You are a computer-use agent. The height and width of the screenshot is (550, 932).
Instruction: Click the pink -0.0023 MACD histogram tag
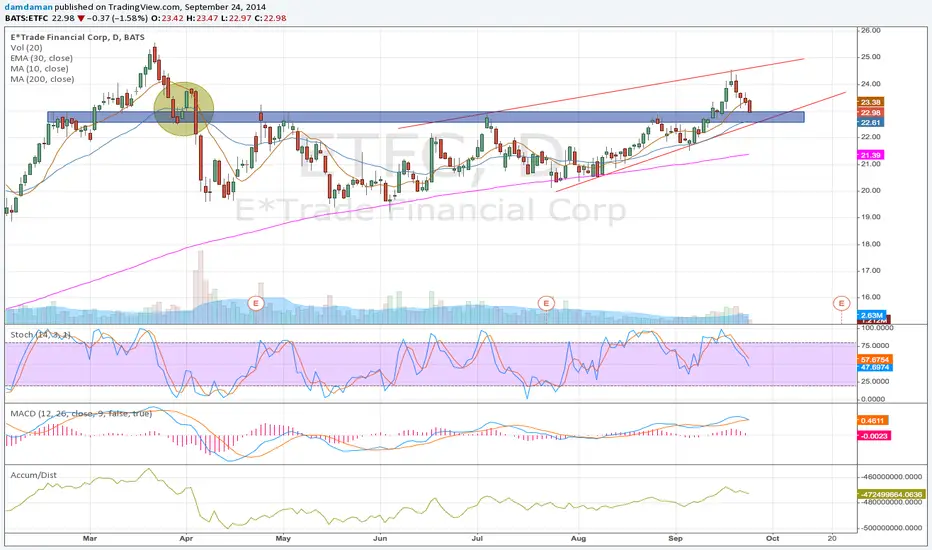[x=874, y=436]
